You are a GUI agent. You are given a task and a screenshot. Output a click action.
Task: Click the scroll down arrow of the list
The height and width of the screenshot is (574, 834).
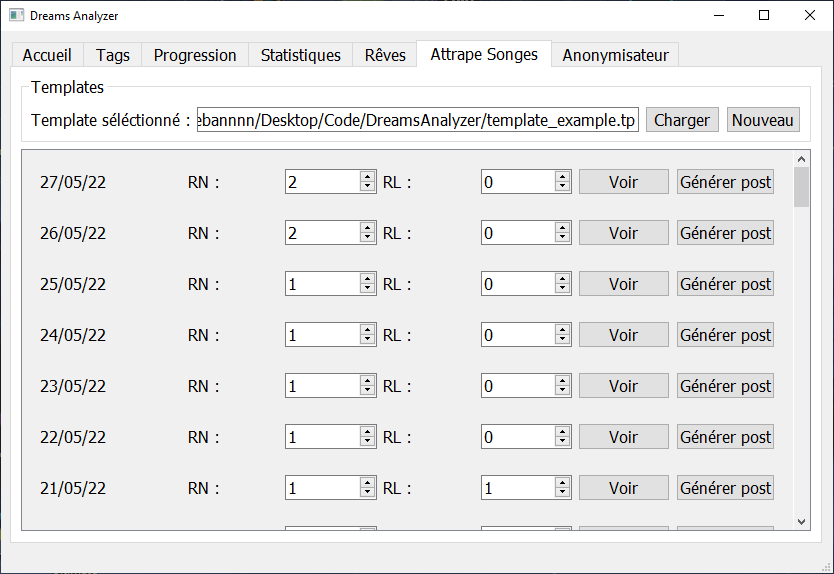(x=801, y=521)
